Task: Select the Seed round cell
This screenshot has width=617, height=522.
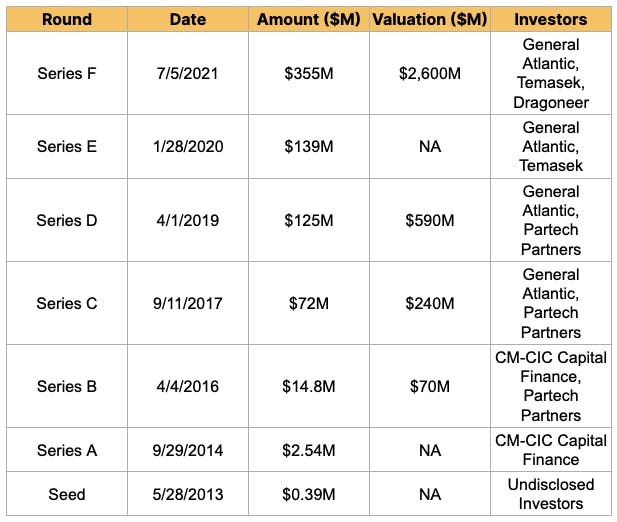Action: [67, 494]
